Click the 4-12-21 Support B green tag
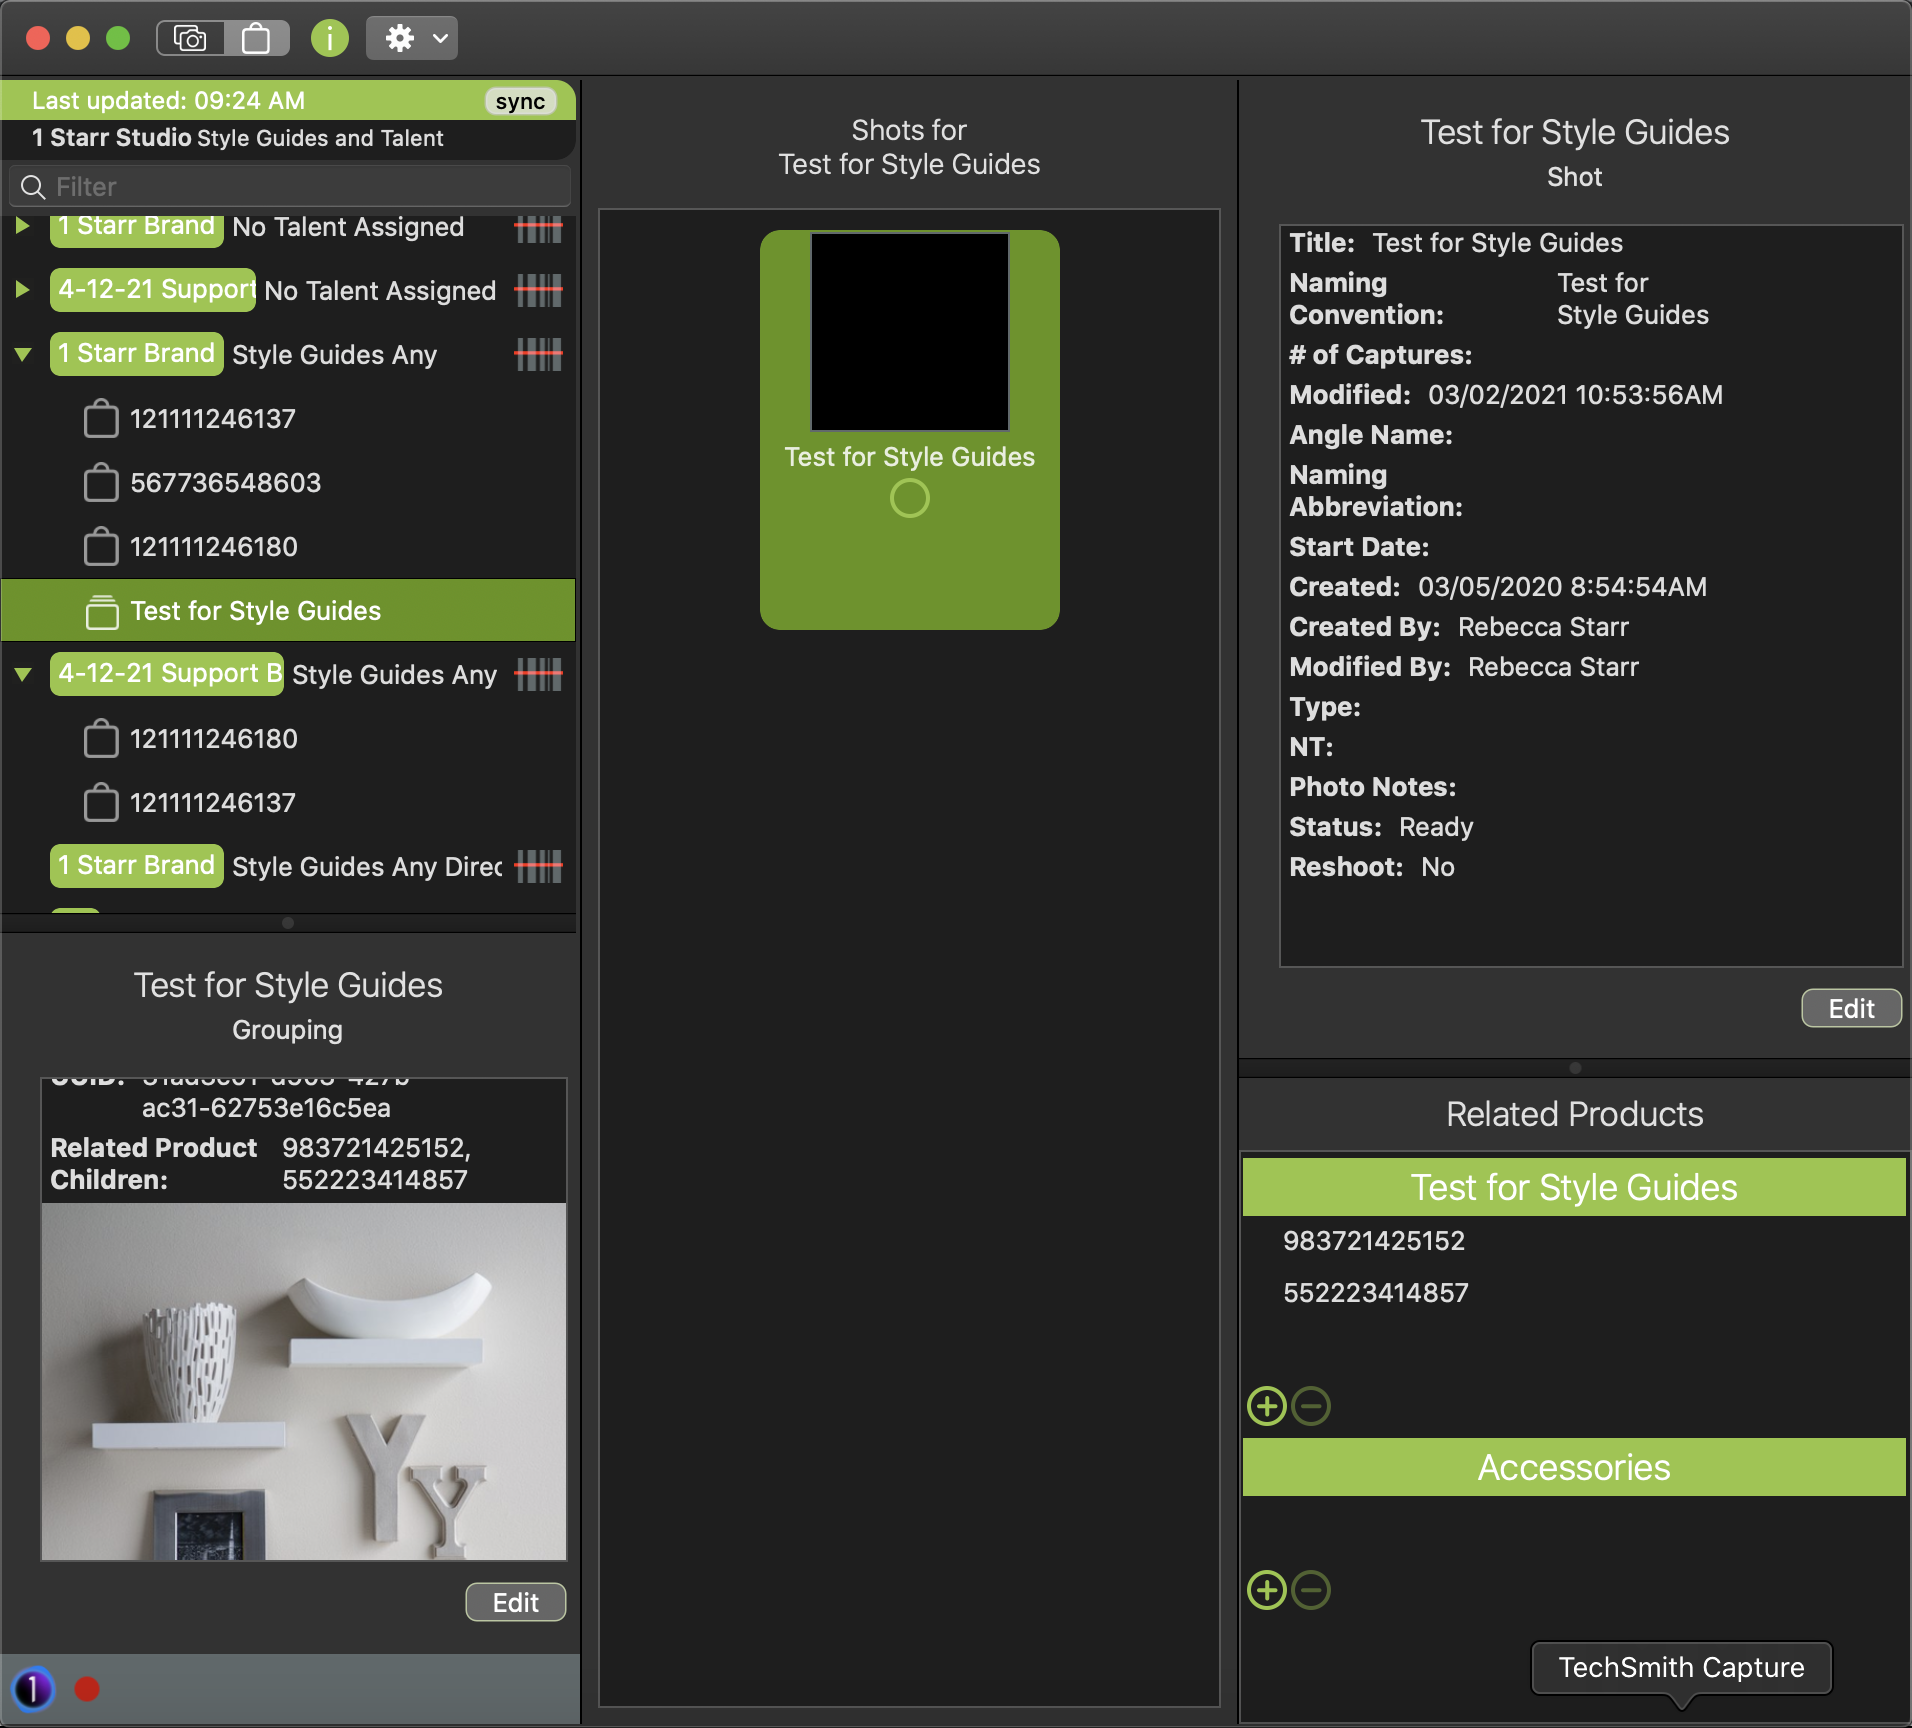Screen dimensions: 1912x1728 pos(167,673)
